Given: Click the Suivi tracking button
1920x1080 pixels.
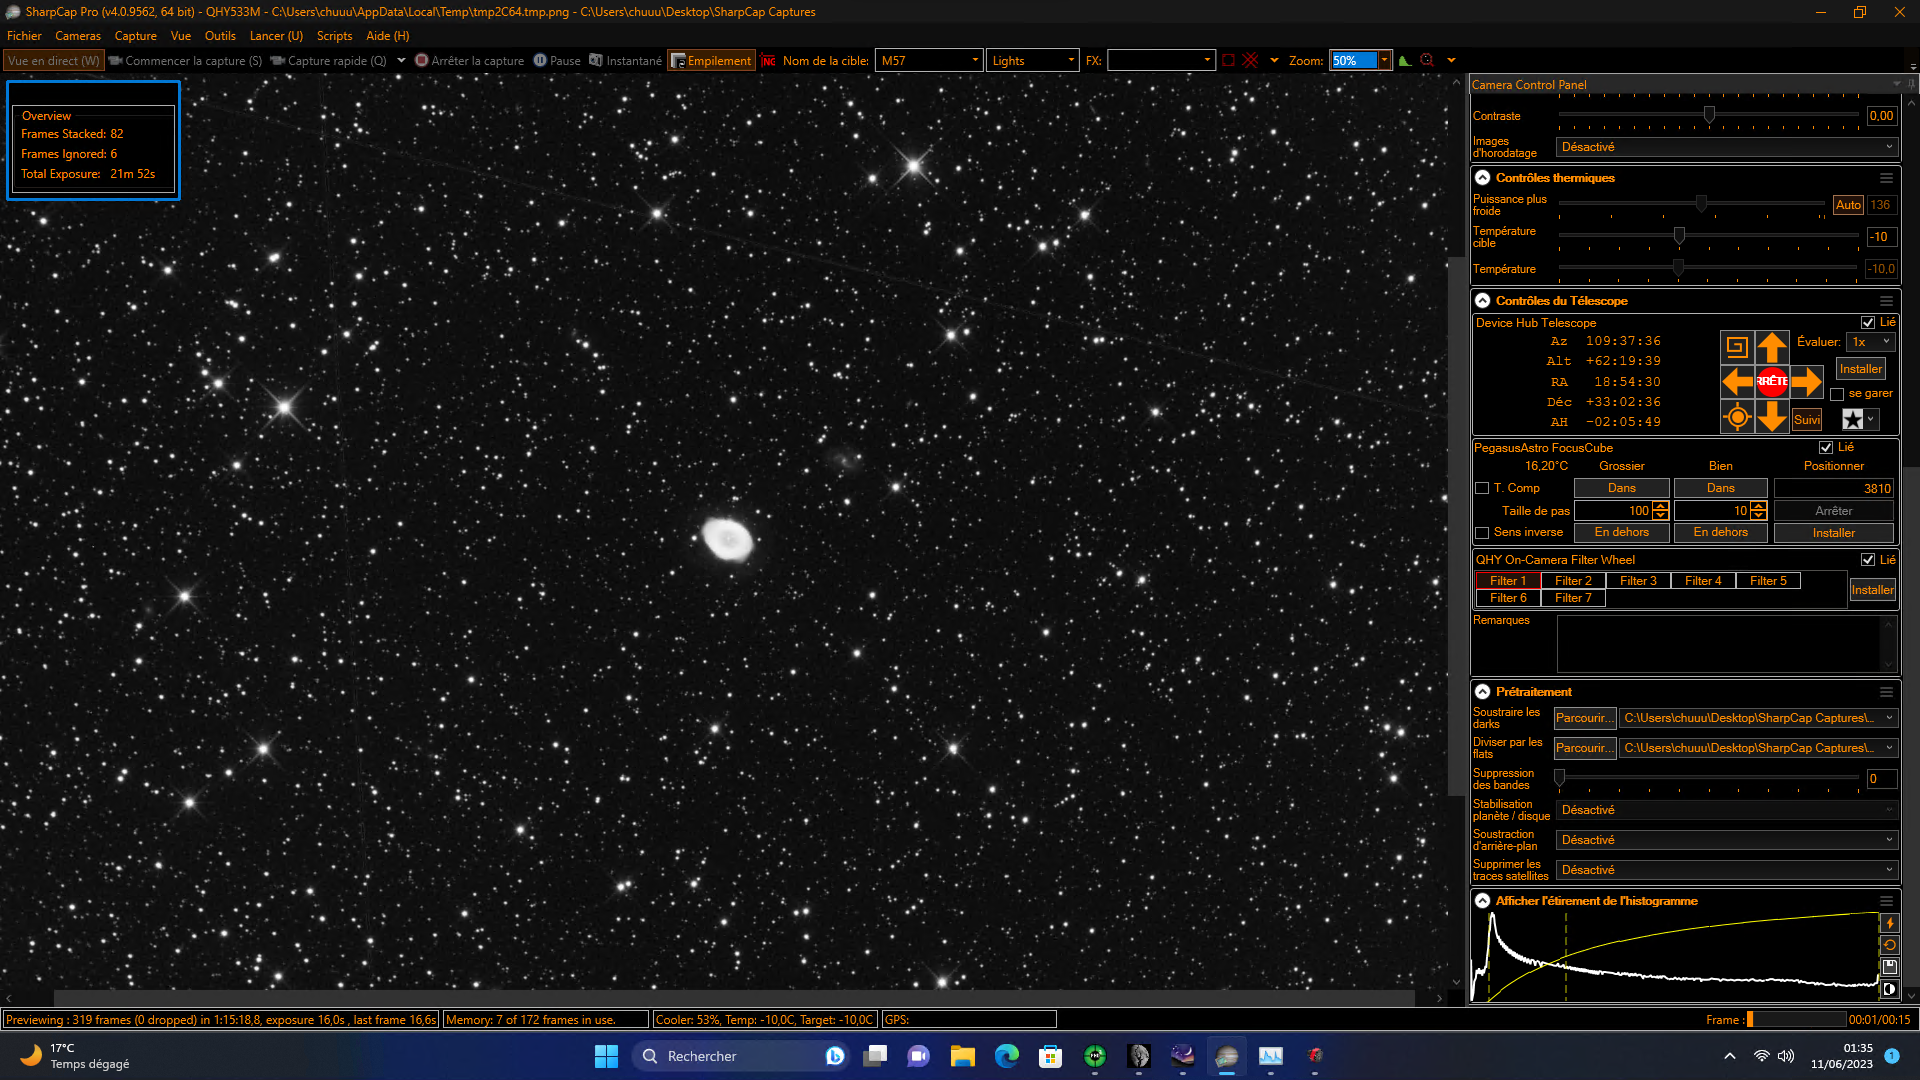Looking at the screenshot, I should pos(1806,420).
